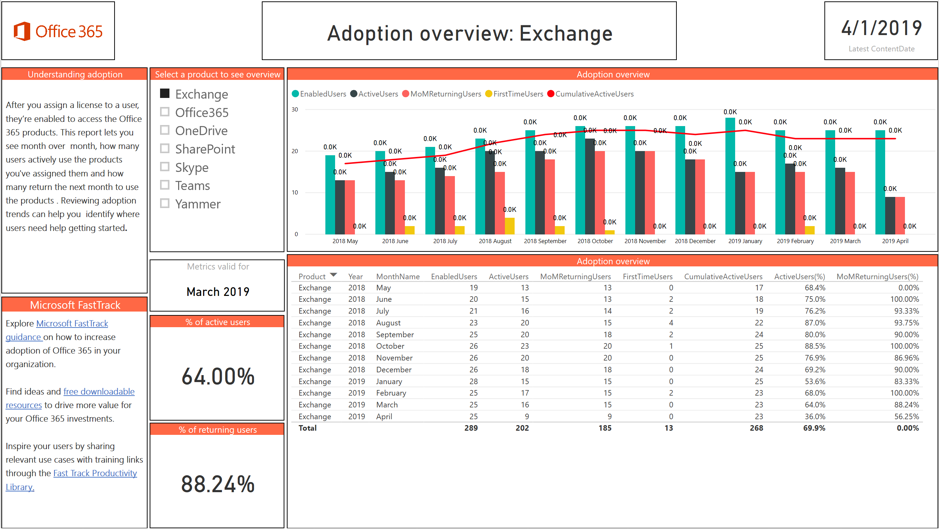The image size is (939, 529).
Task: Enable the Teams checkbox in slicer
Action: pos(165,185)
